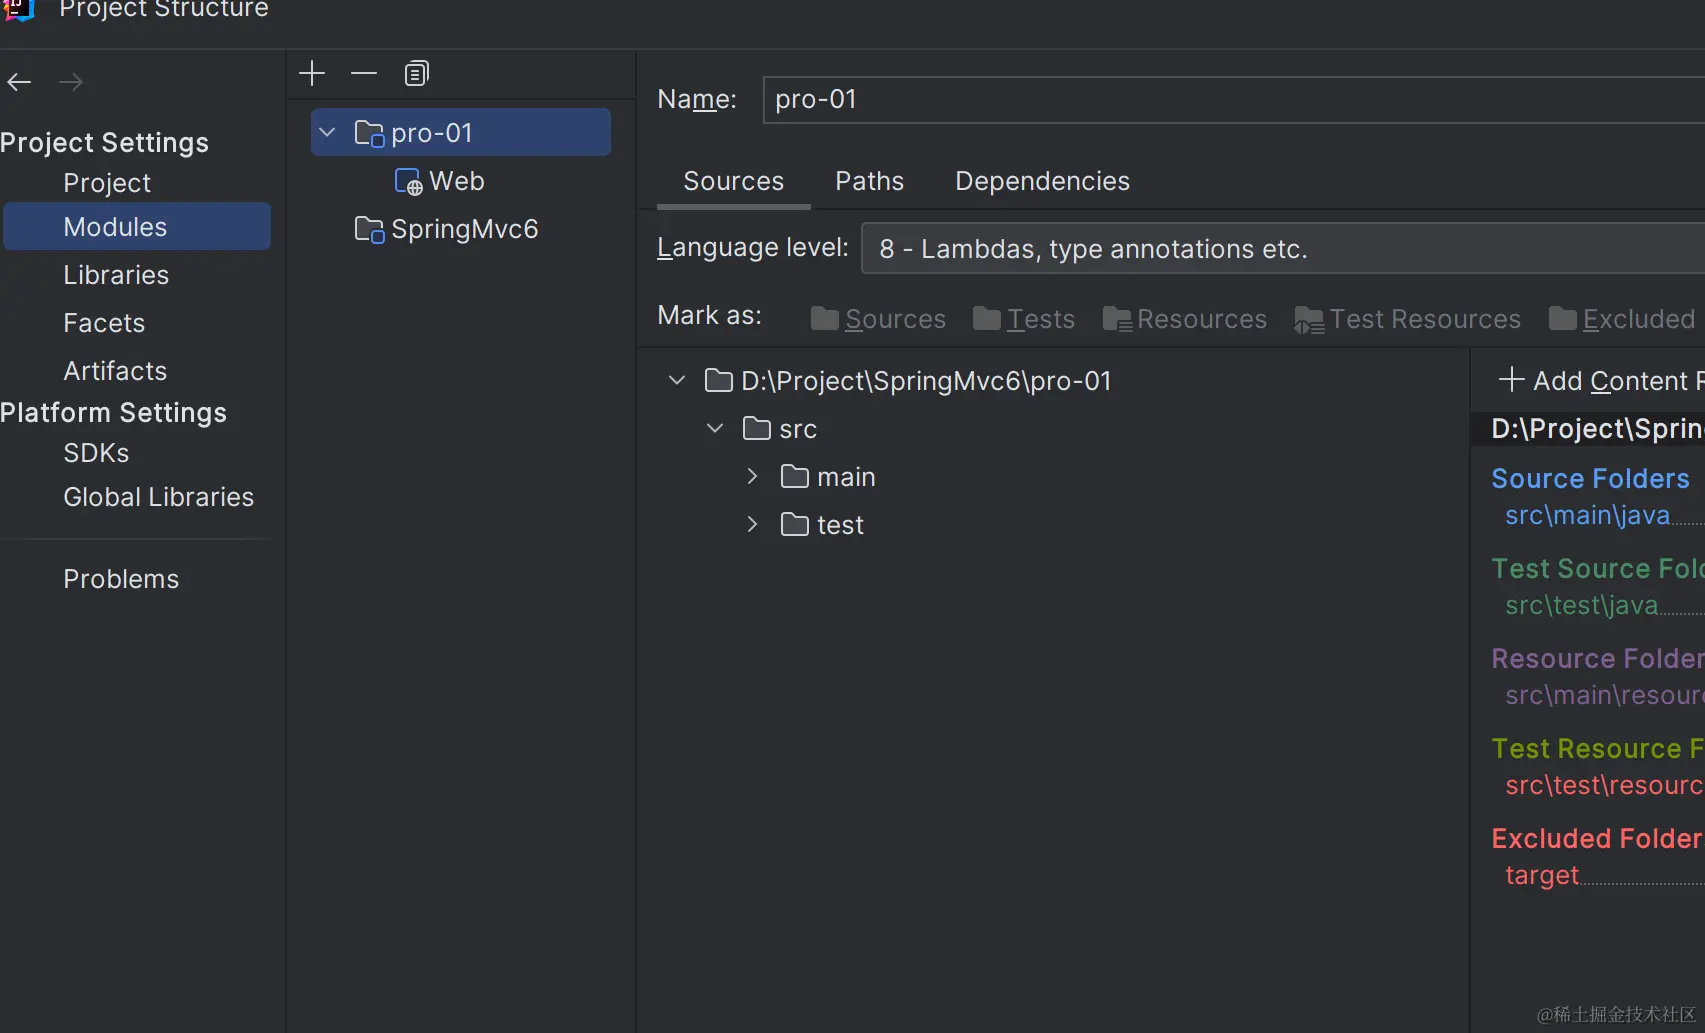Collapse the pro-01 module node
The image size is (1705, 1033).
coord(327,132)
